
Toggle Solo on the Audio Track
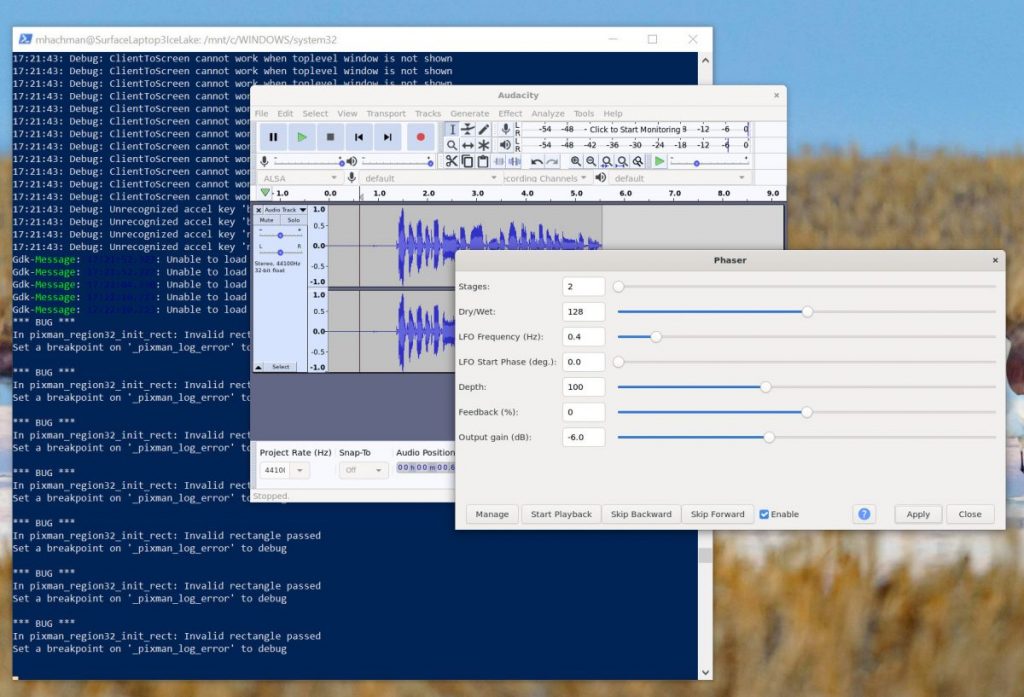pos(293,220)
